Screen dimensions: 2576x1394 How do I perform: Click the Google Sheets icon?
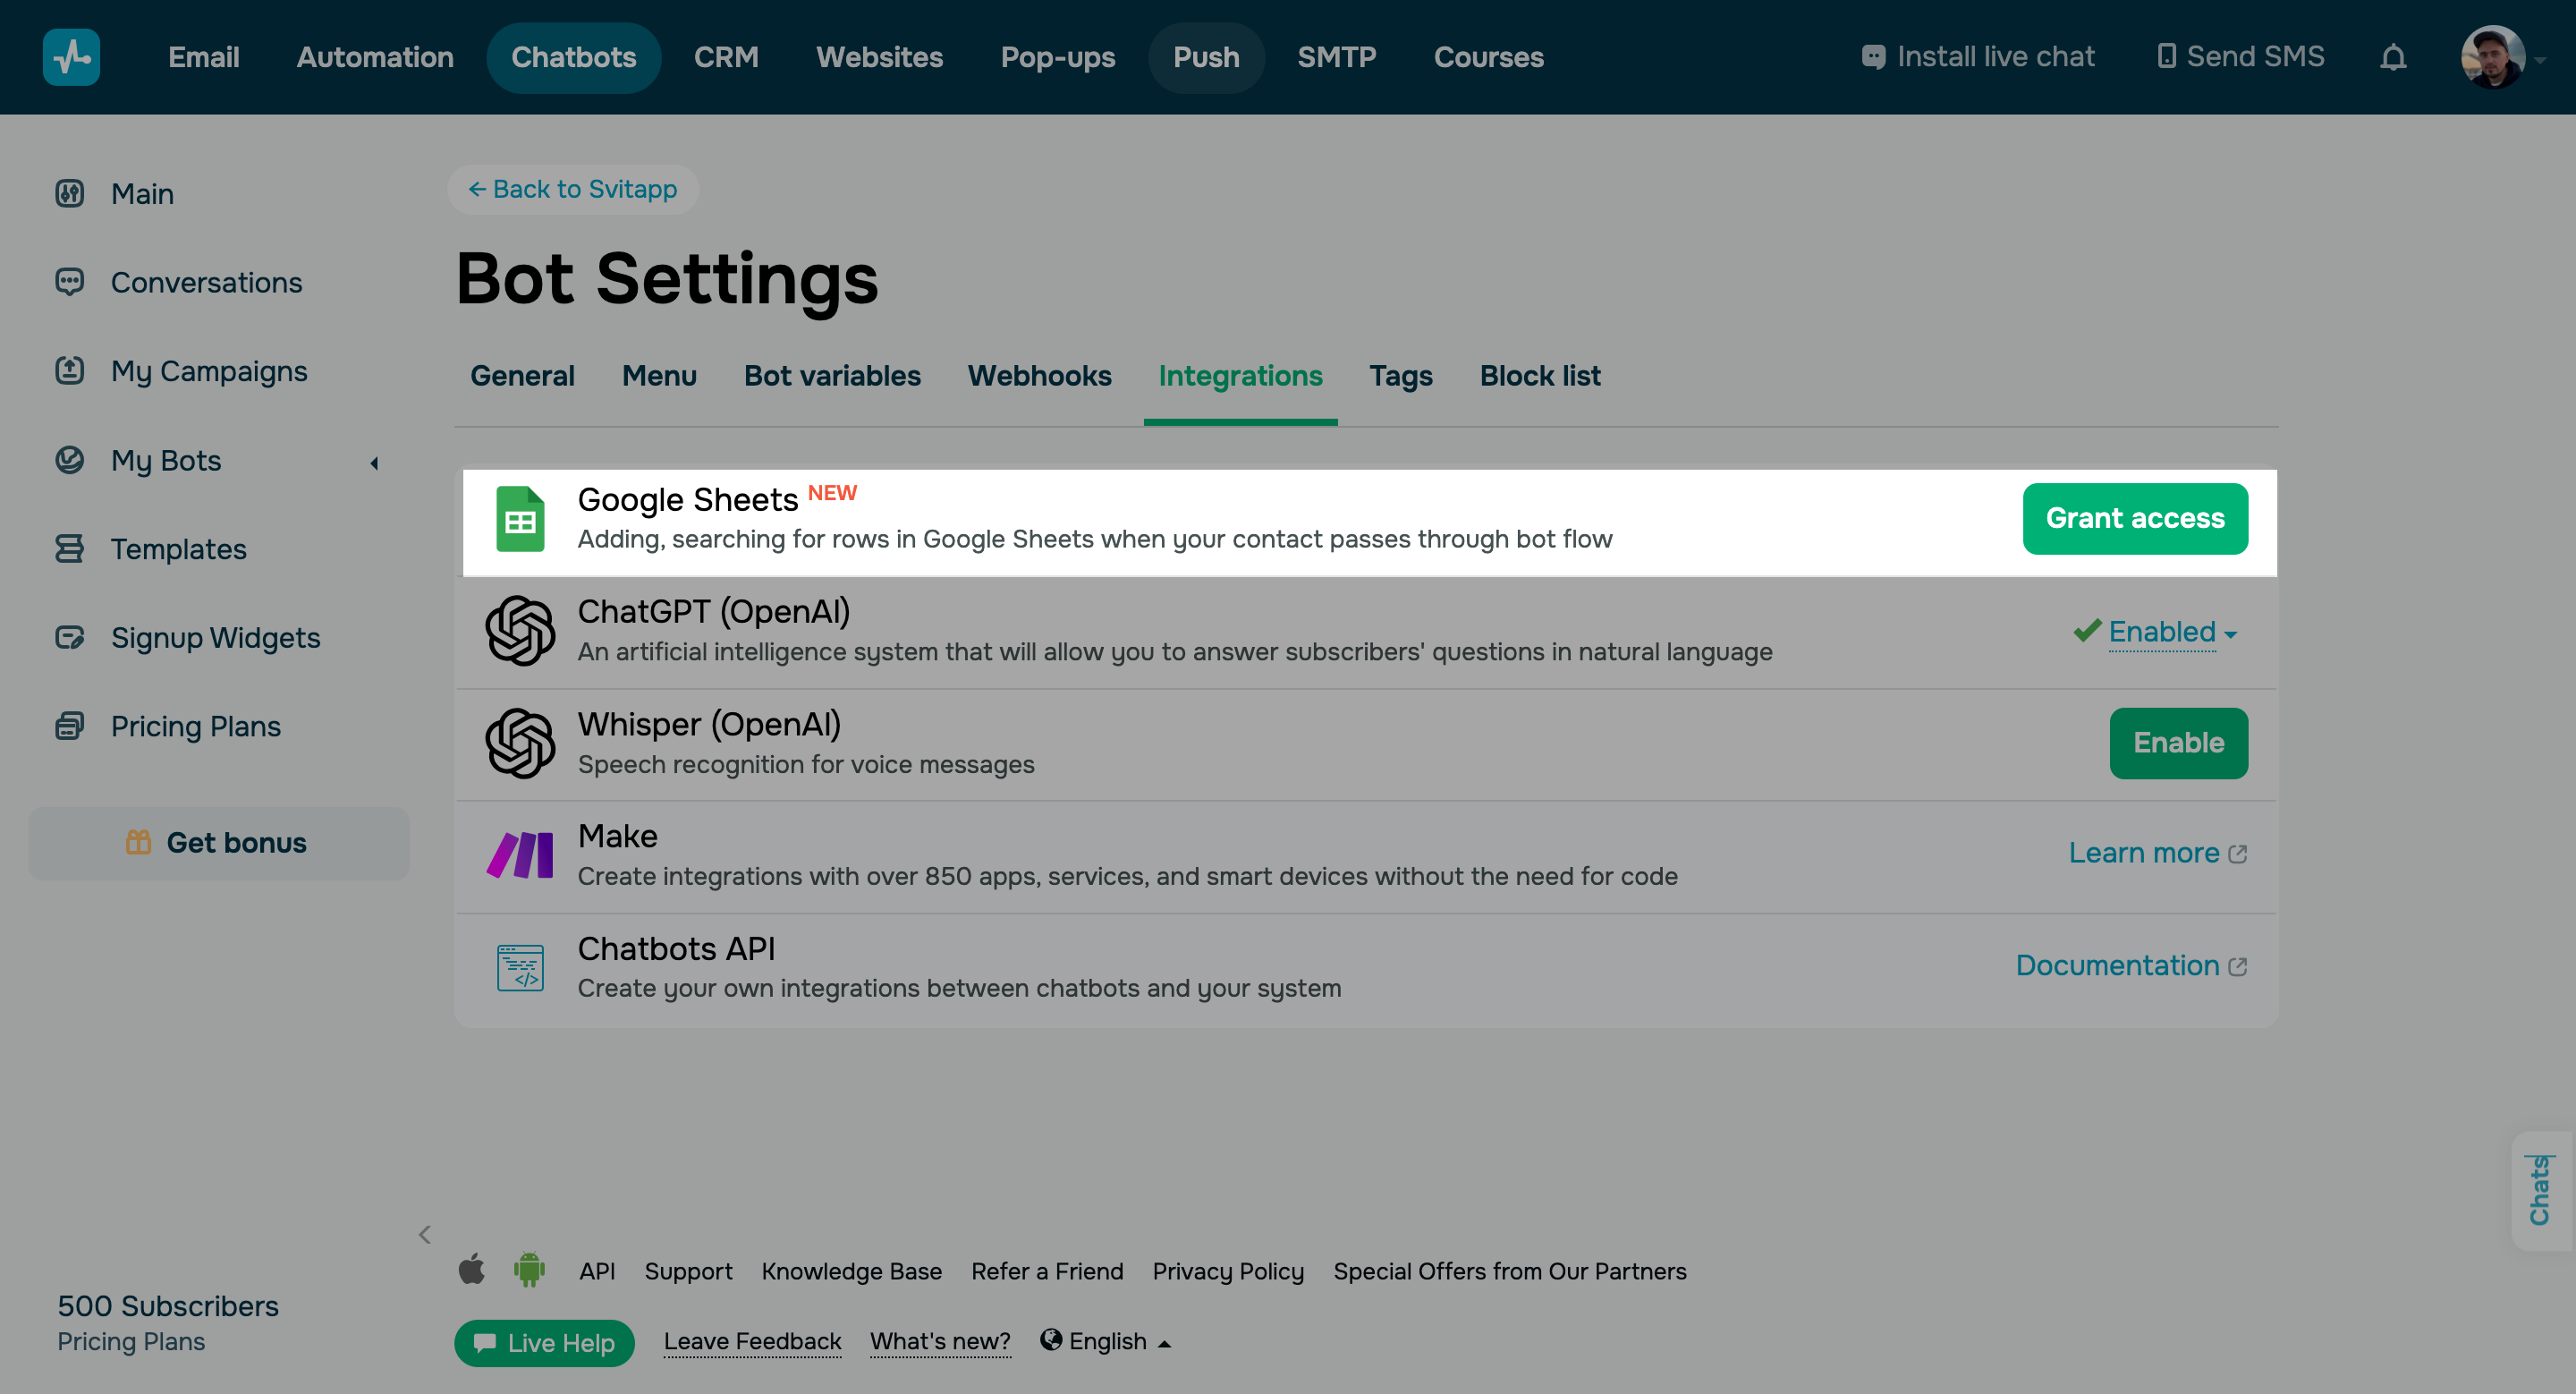click(x=520, y=519)
